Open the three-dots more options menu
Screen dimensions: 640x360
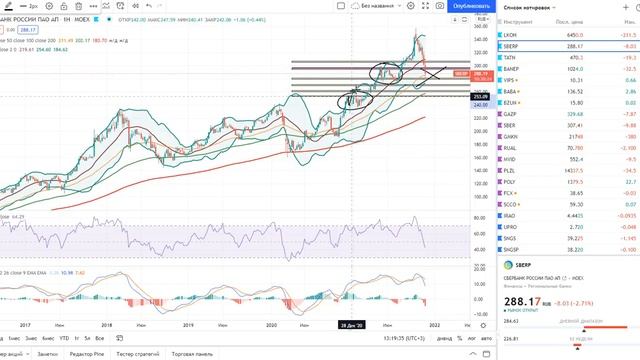pyautogui.click(x=93, y=6)
